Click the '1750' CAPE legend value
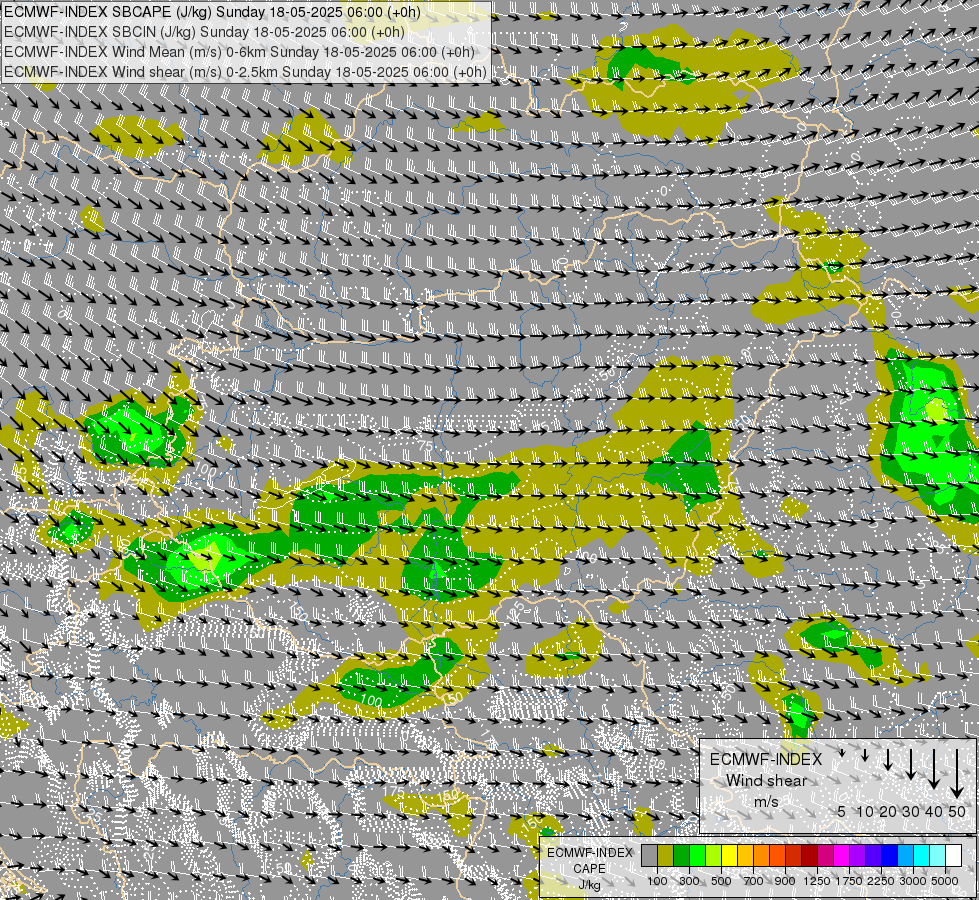The image size is (979, 900). [849, 881]
